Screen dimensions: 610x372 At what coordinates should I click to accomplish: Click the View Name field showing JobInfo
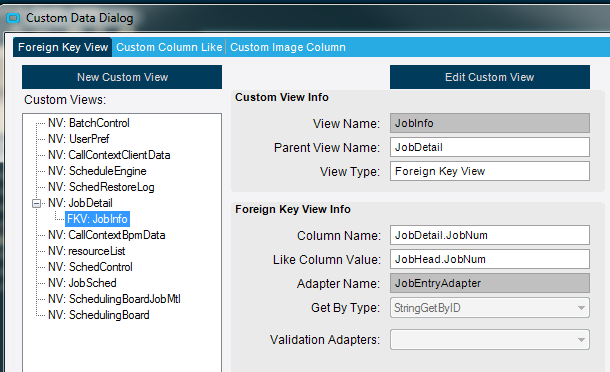click(490, 123)
